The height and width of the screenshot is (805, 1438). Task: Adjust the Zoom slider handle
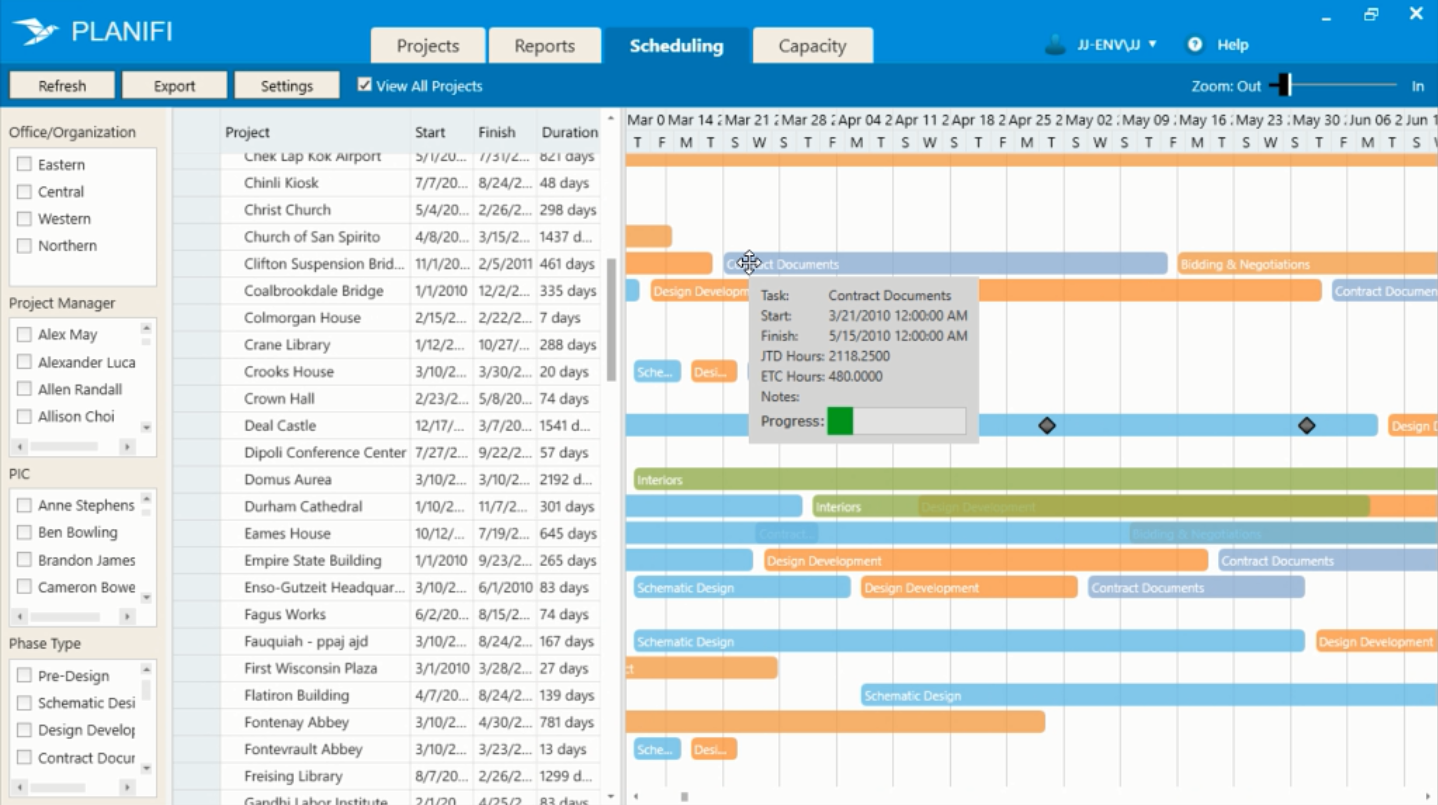[x=1284, y=86]
